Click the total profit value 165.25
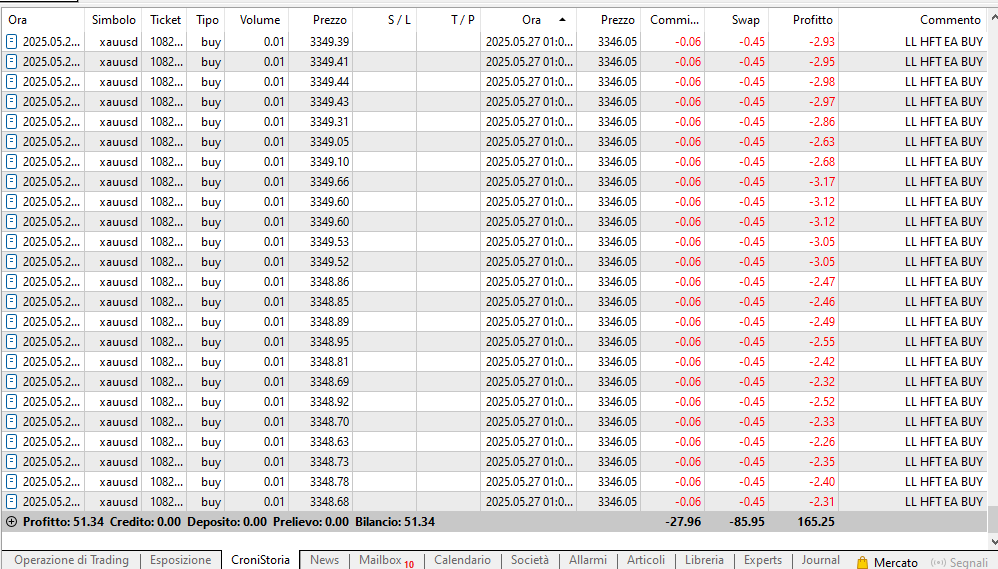998x569 pixels. pyautogui.click(x=815, y=522)
